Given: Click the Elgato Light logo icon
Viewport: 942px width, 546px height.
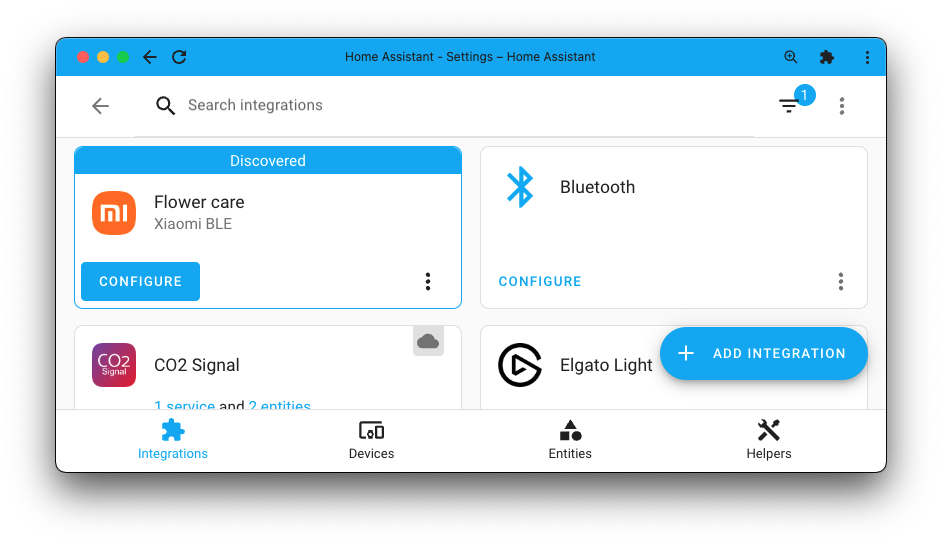Looking at the screenshot, I should (519, 365).
